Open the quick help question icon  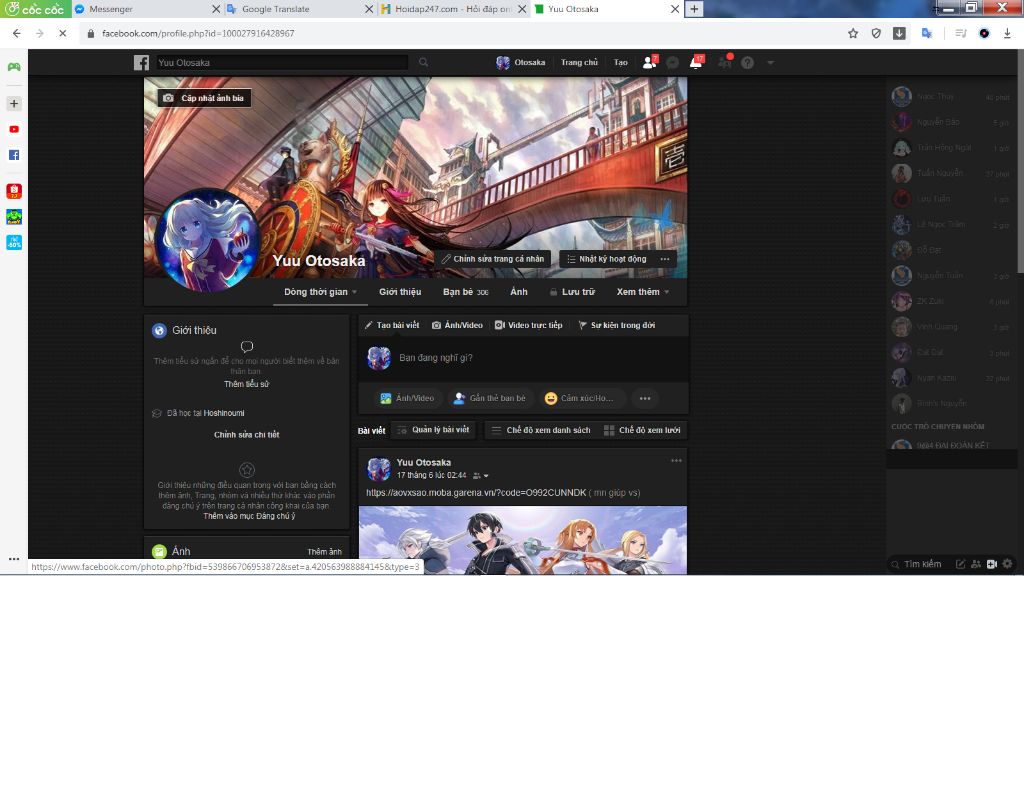pos(748,63)
